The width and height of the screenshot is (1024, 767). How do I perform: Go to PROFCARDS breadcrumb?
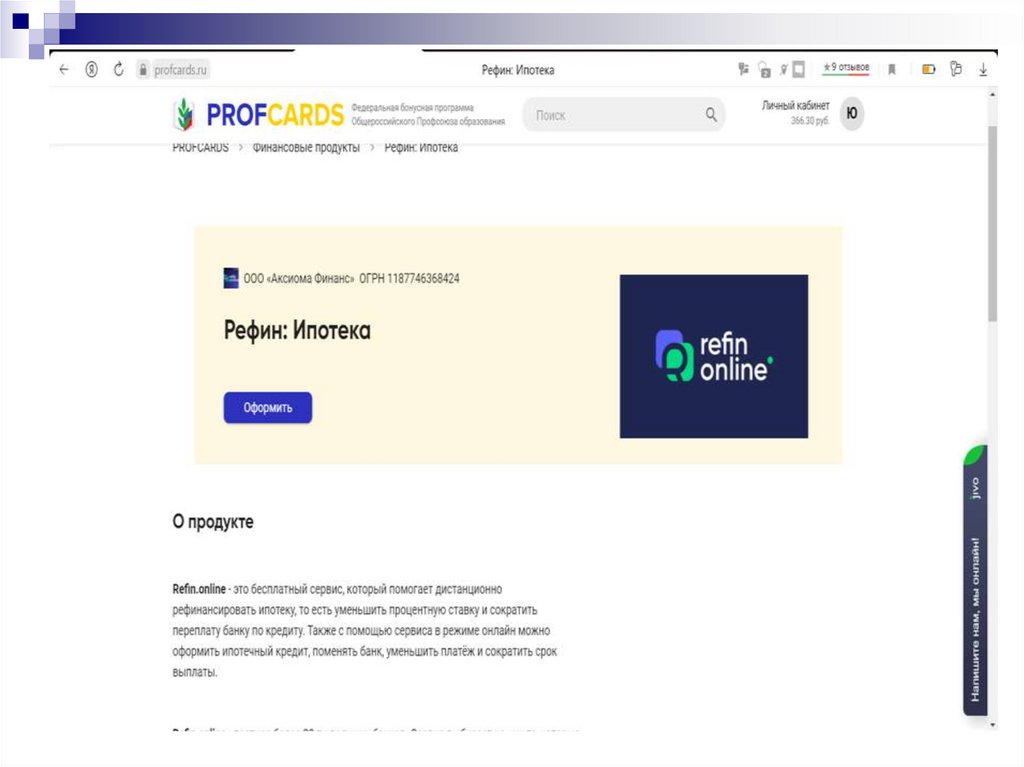pyautogui.click(x=200, y=148)
